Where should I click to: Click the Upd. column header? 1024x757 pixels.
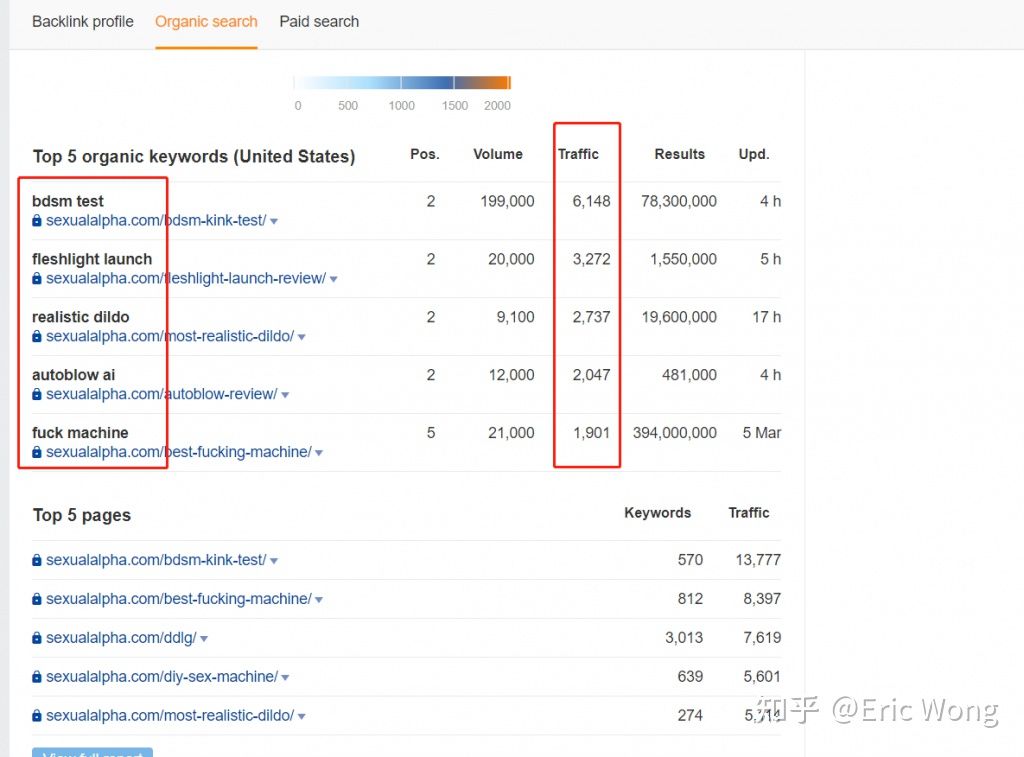click(754, 154)
